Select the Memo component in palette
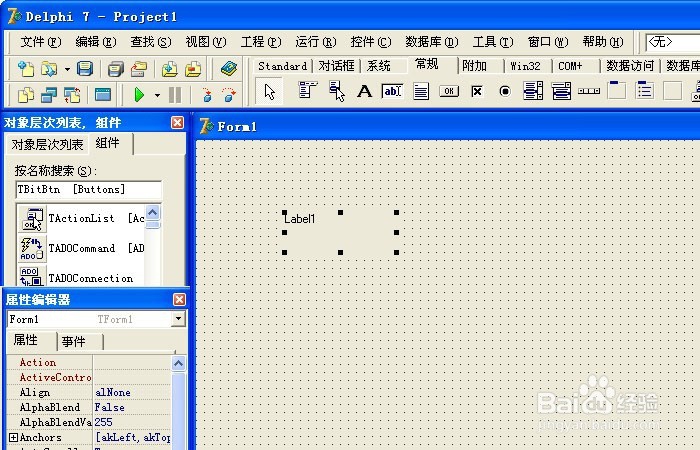 pos(421,91)
